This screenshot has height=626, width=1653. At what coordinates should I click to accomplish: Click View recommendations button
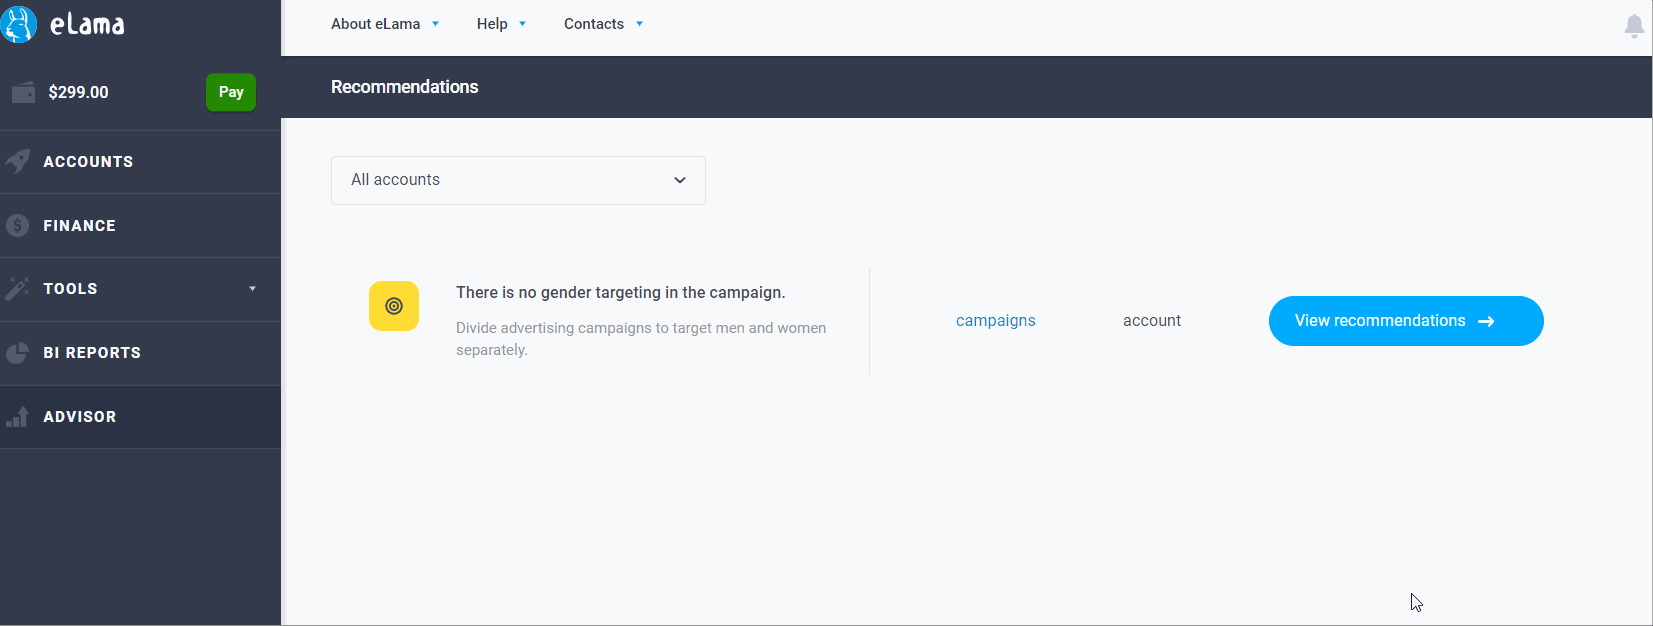click(1406, 321)
